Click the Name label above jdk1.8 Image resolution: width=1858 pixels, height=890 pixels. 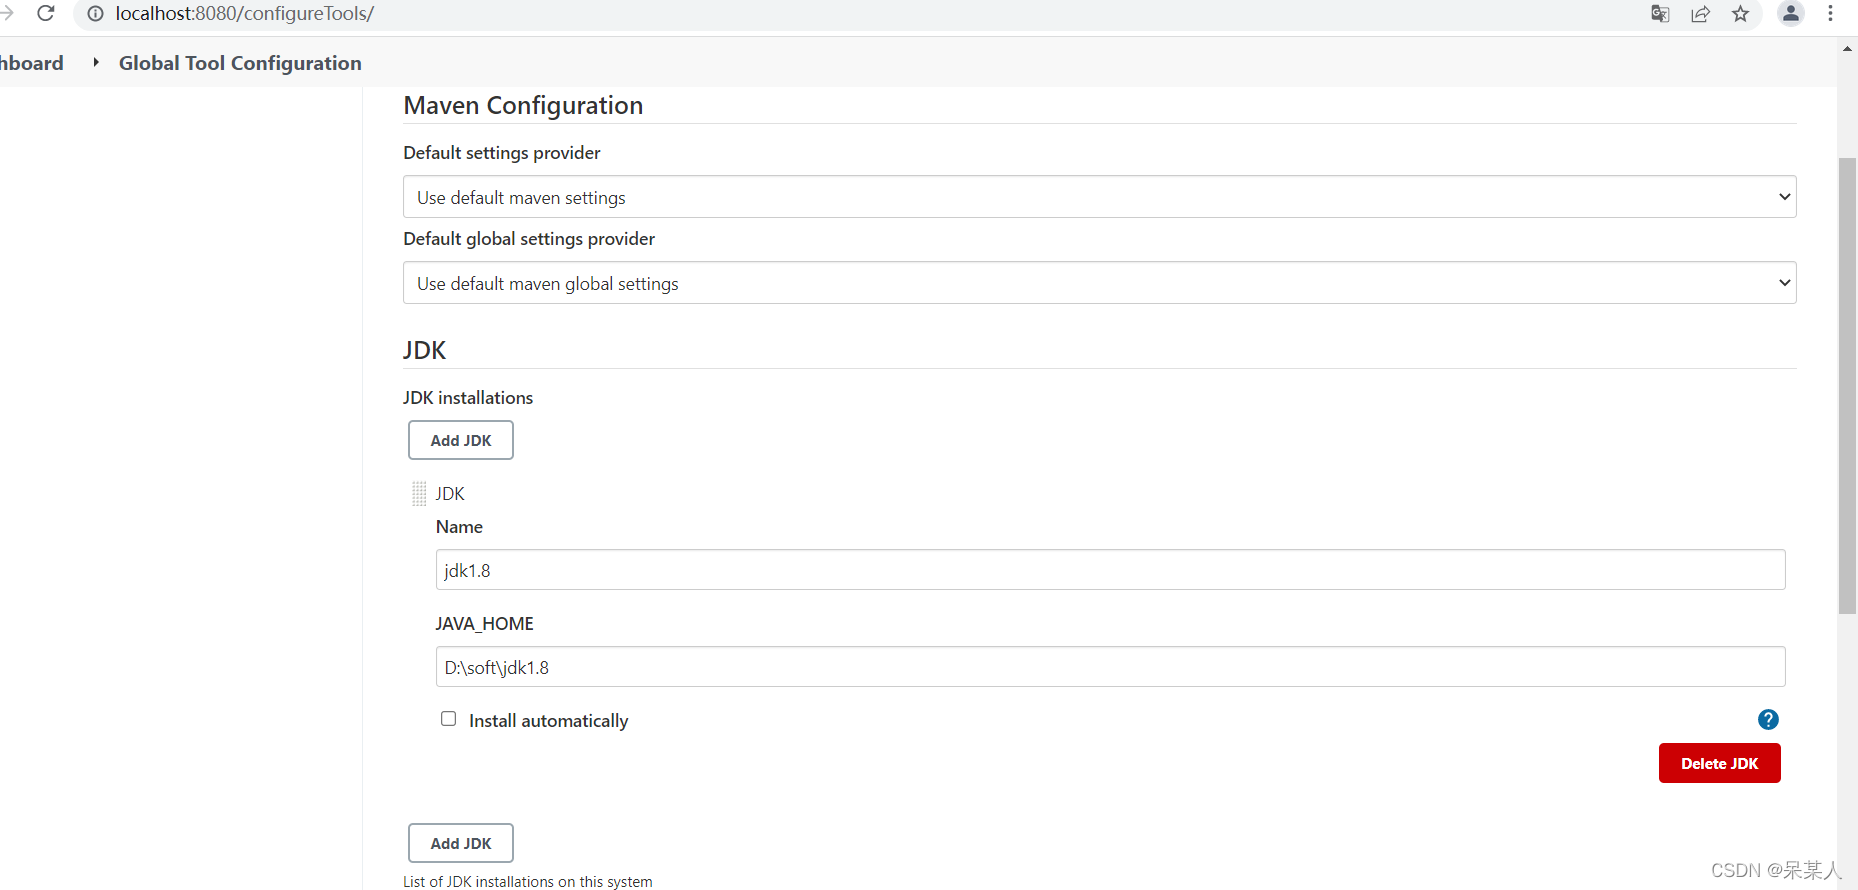point(459,527)
